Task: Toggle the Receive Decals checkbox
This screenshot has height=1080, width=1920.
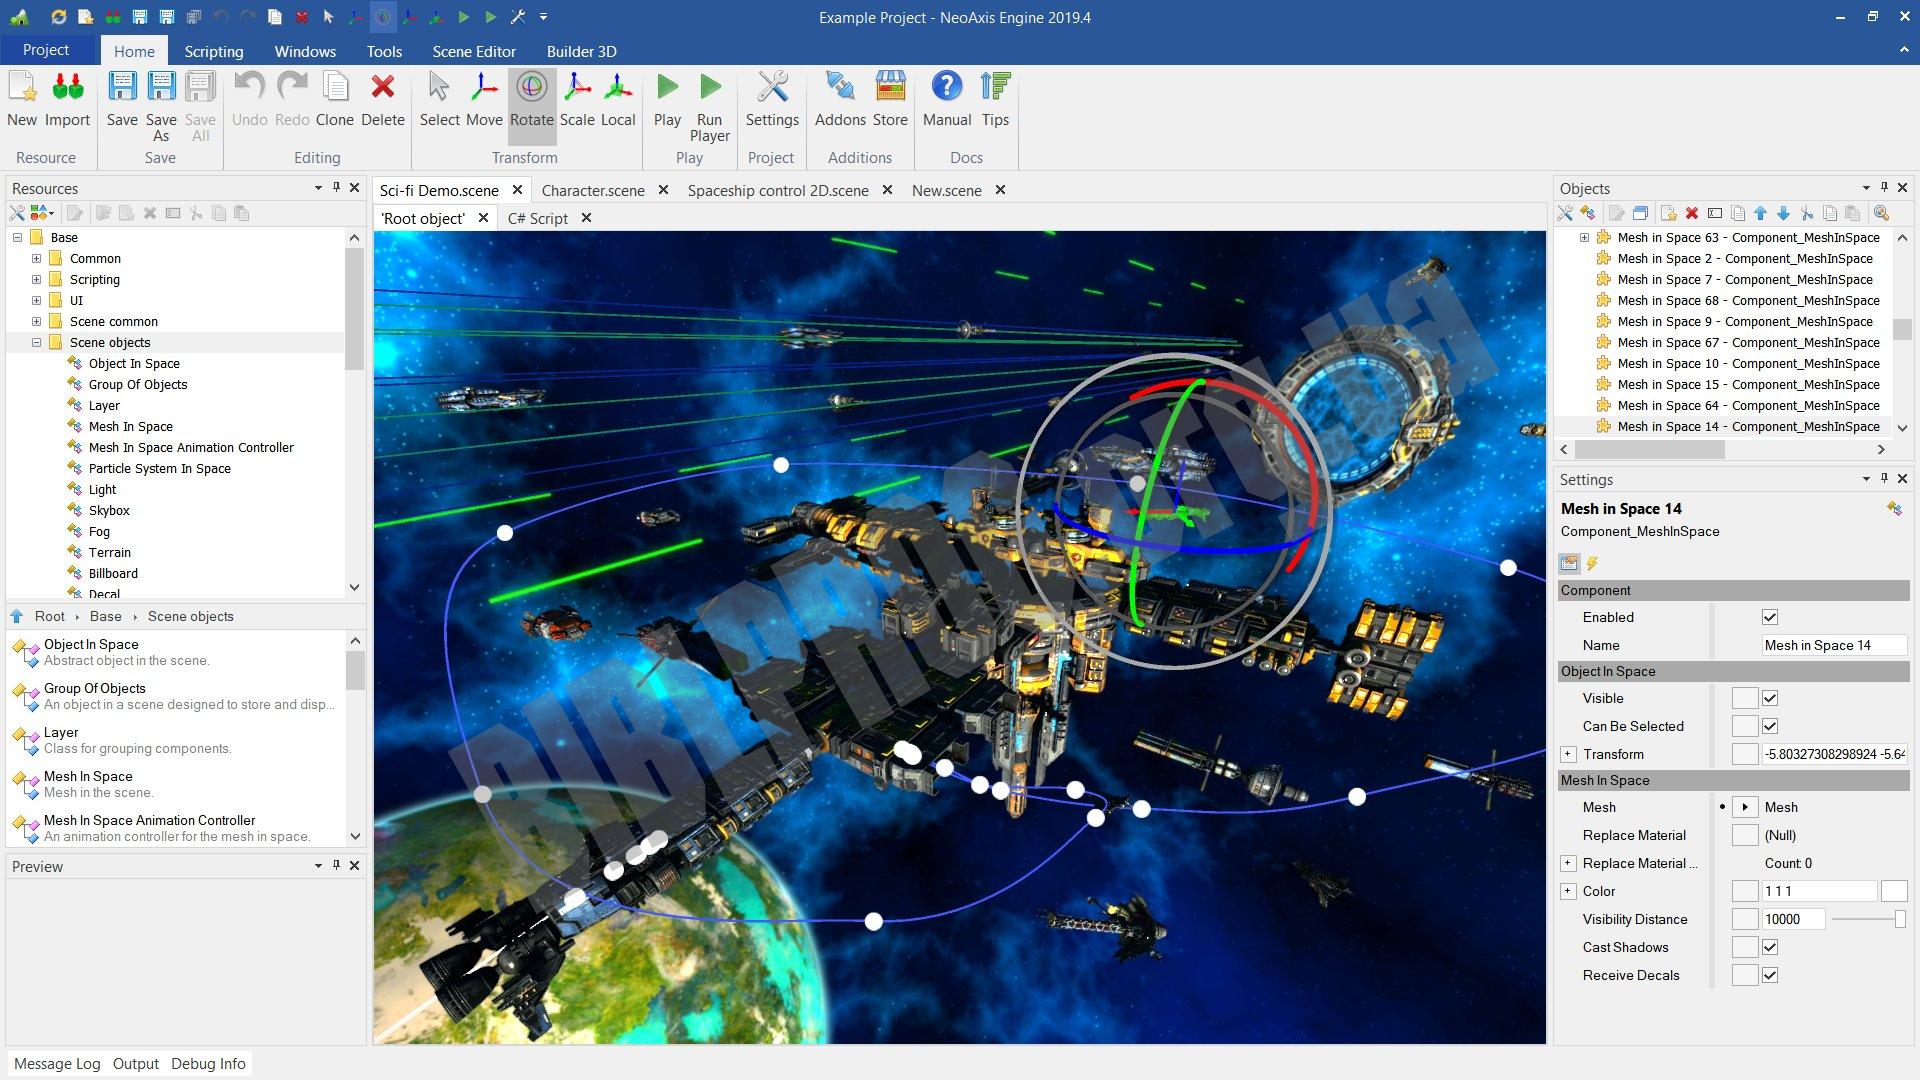Action: pyautogui.click(x=1770, y=975)
